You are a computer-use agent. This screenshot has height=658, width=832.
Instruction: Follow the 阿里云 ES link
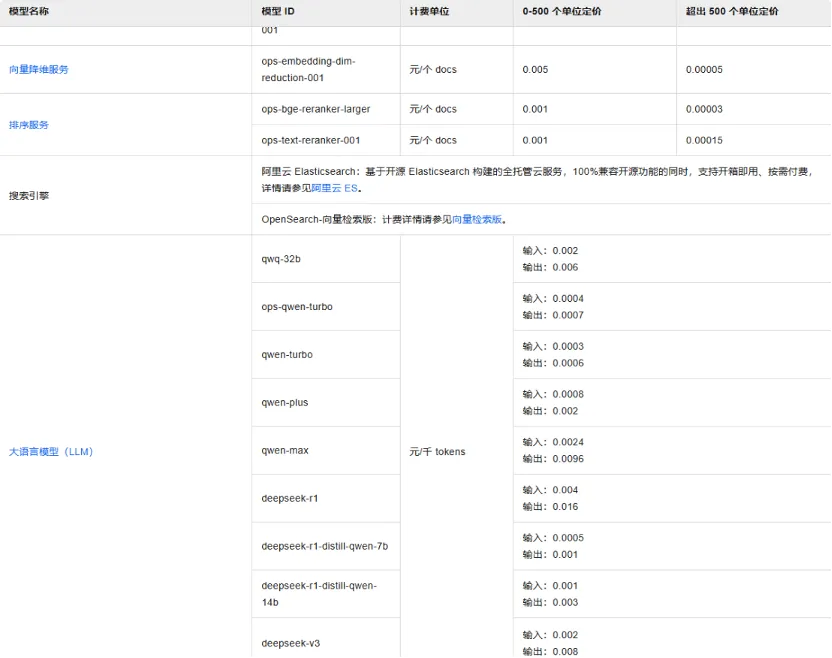pyautogui.click(x=334, y=188)
